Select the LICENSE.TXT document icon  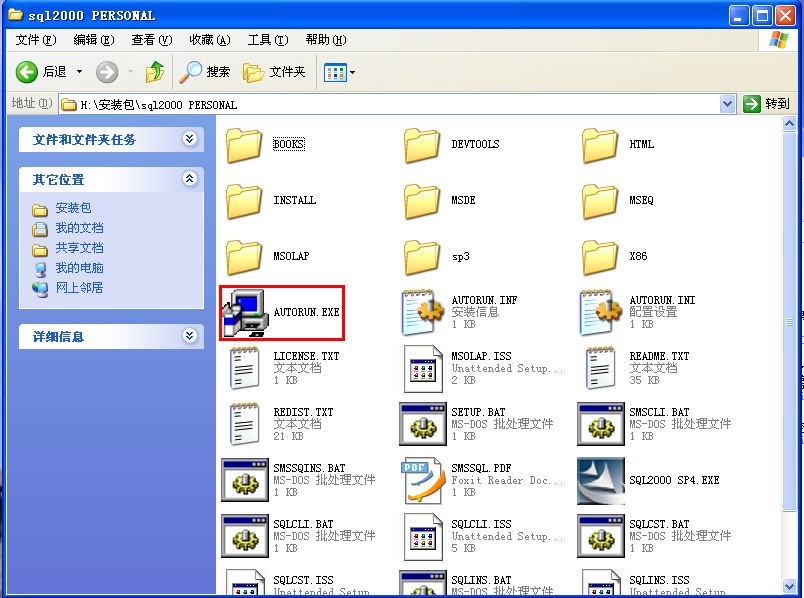(244, 368)
